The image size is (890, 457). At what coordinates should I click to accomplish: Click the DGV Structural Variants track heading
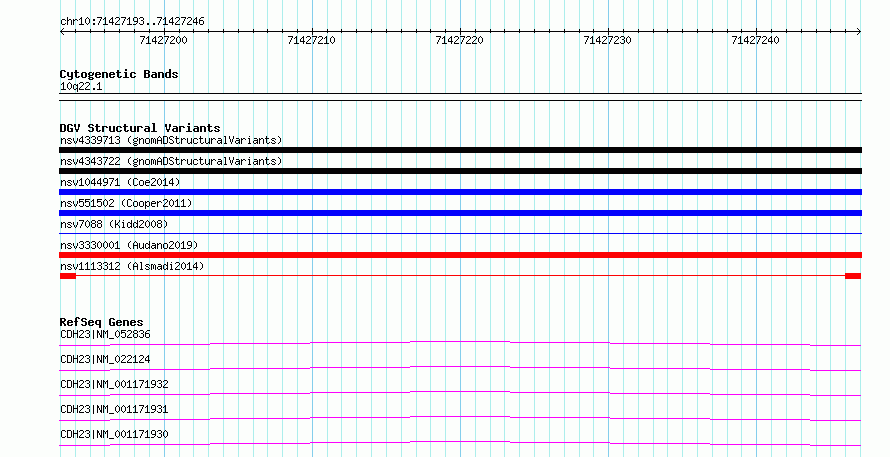click(140, 128)
